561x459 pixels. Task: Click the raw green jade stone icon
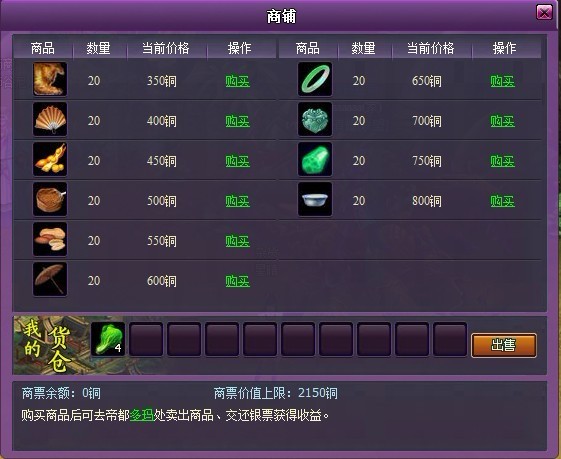coord(315,159)
